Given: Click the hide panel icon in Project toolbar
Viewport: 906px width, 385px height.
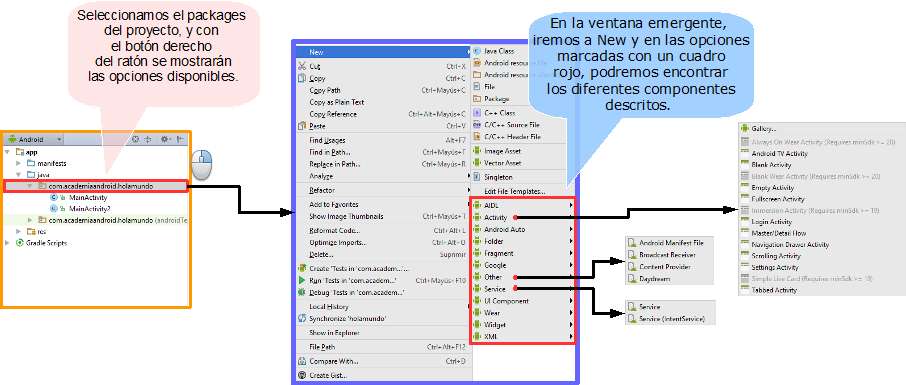Looking at the screenshot, I should (180, 139).
